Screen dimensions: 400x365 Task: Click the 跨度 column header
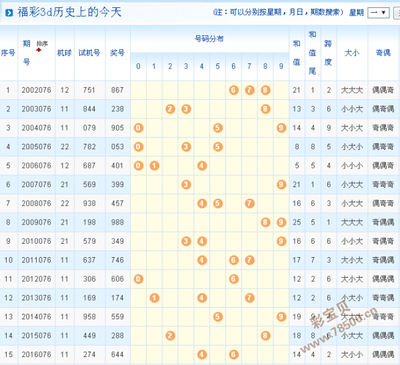(328, 53)
